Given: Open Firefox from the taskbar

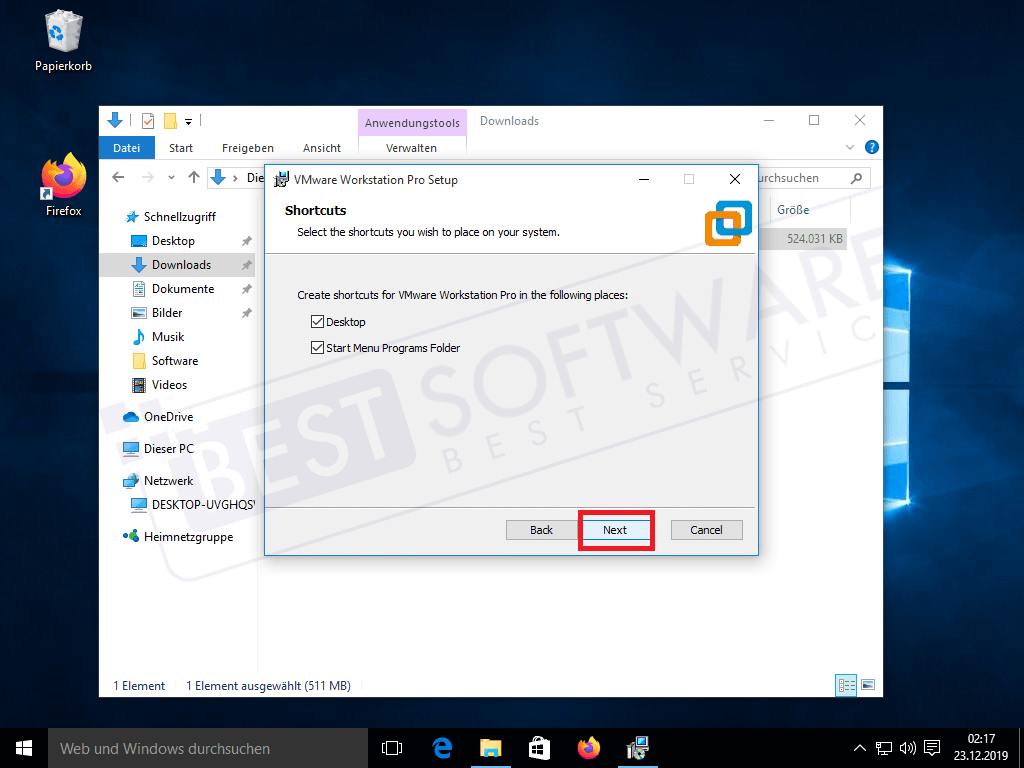Looking at the screenshot, I should 589,747.
